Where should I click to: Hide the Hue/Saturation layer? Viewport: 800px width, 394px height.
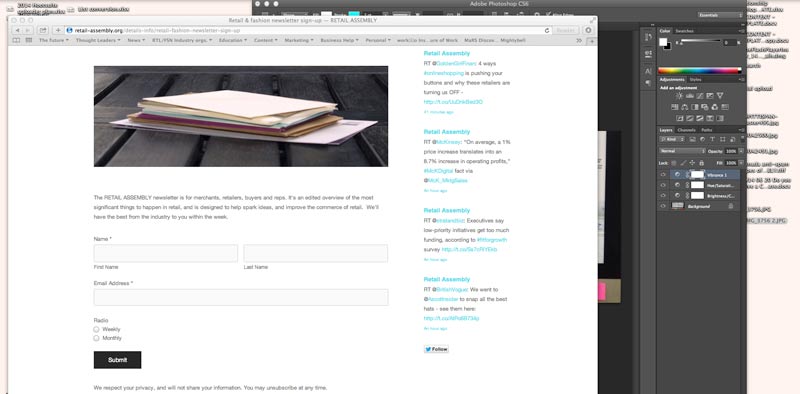(663, 185)
